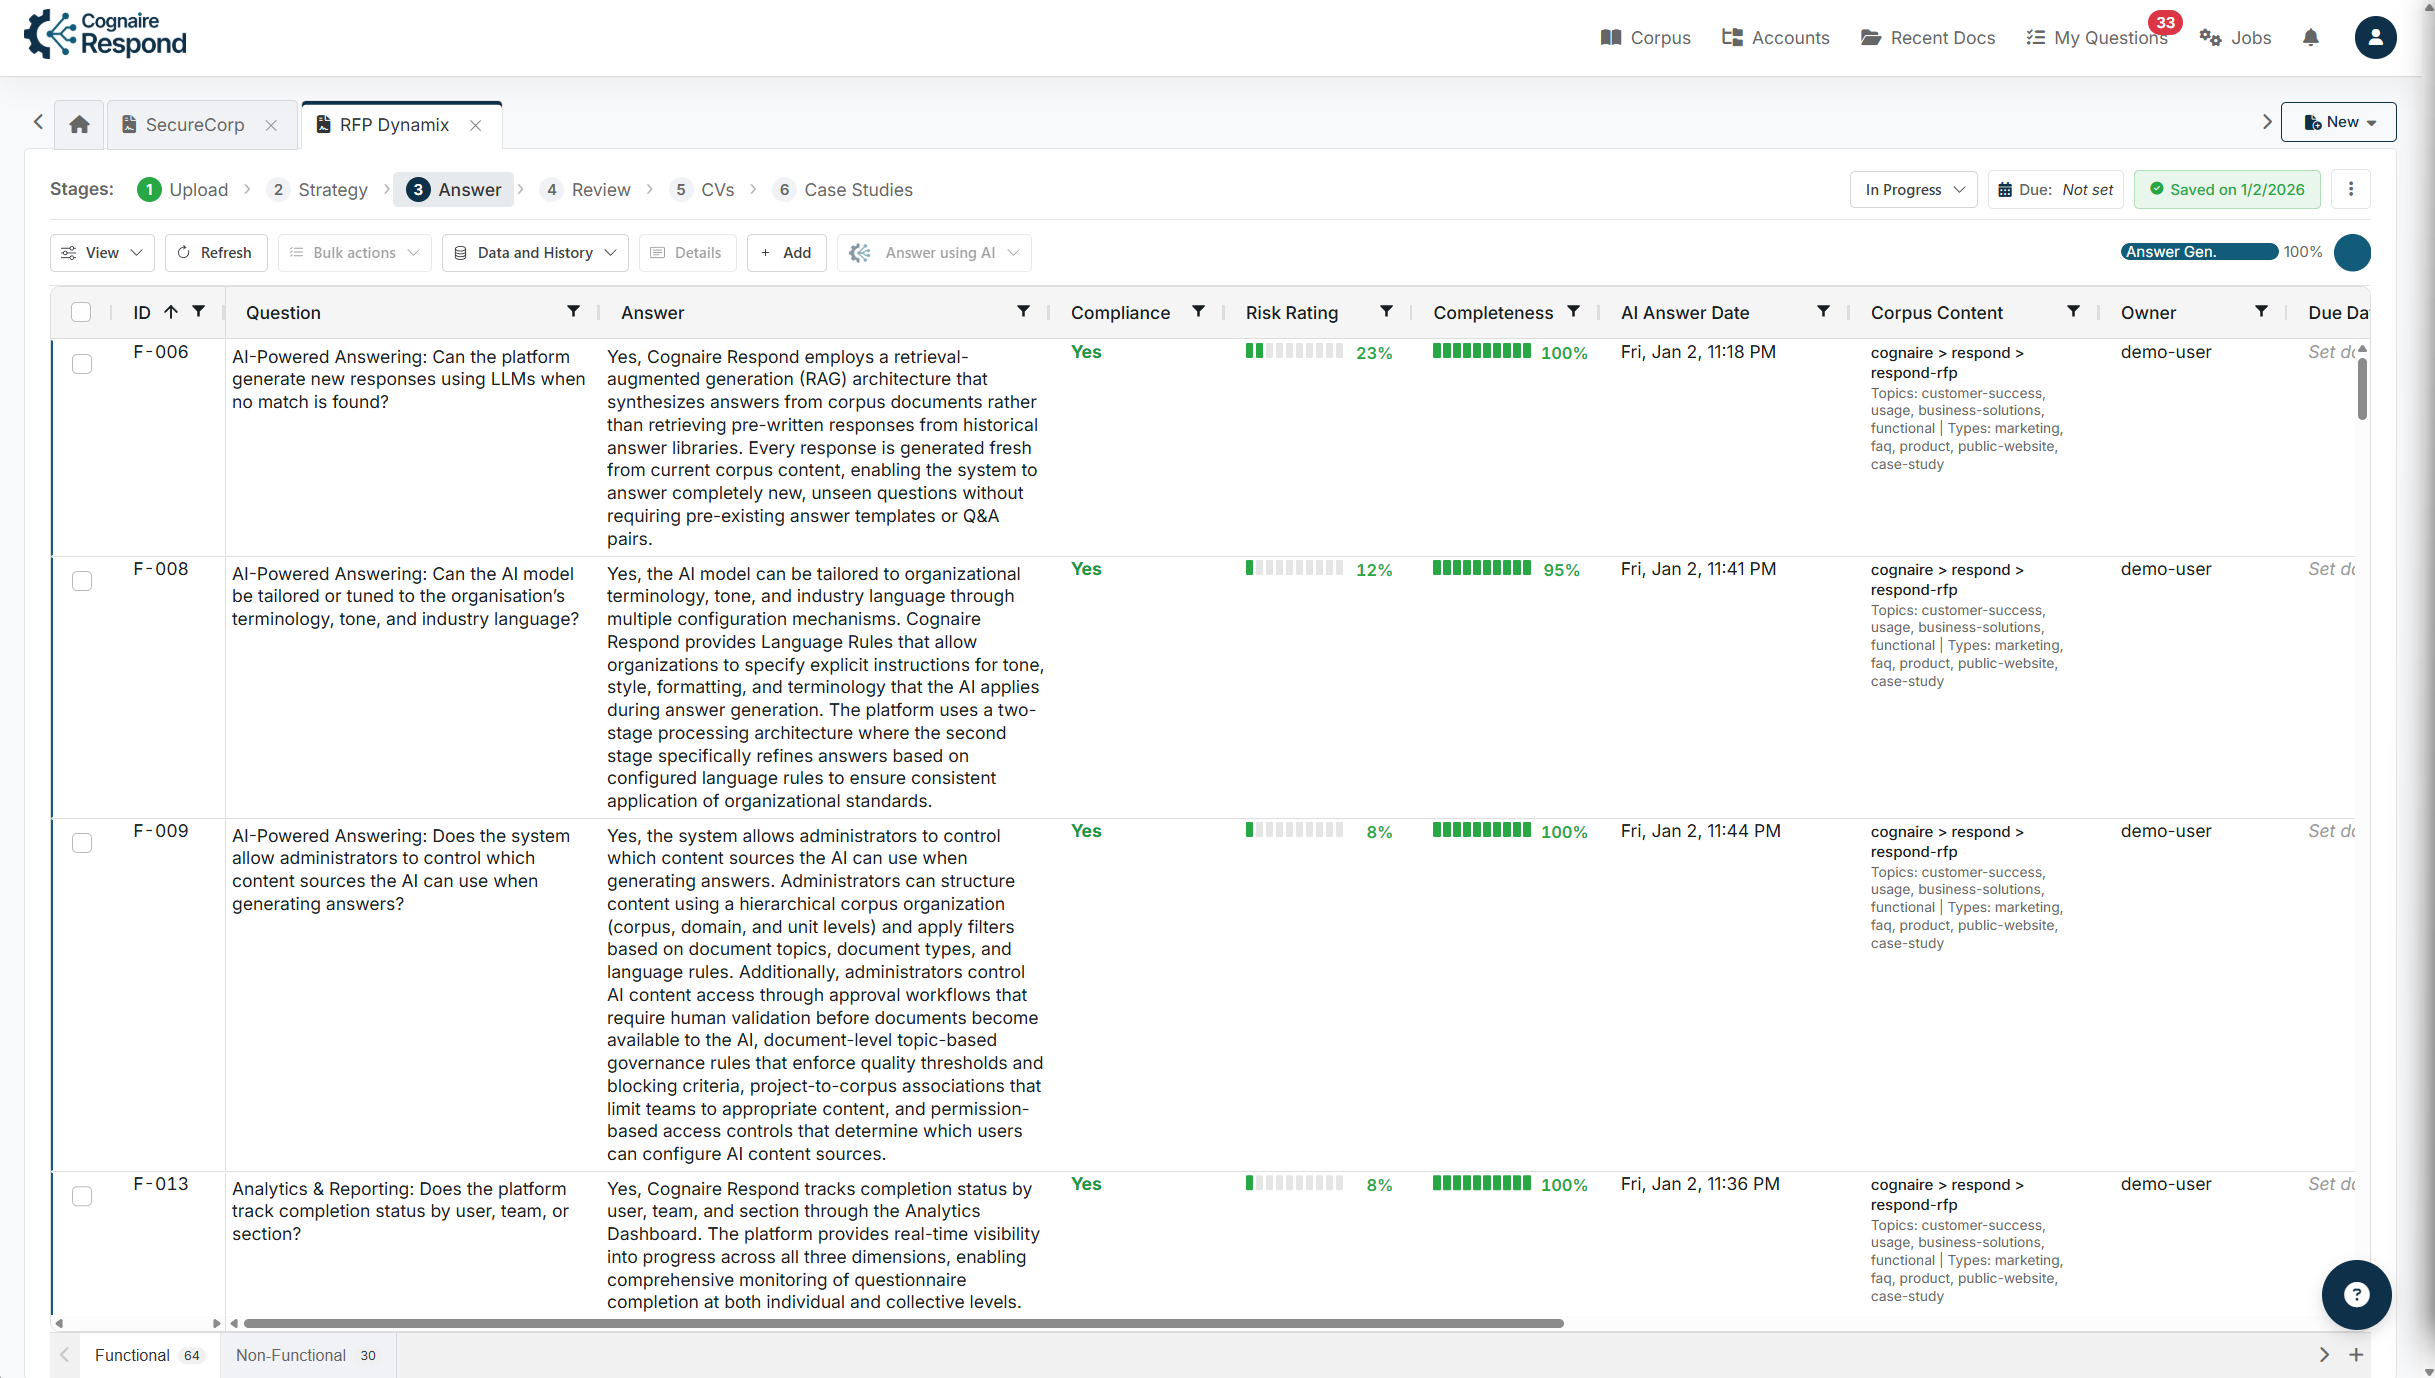Expand the View dropdown
The image size is (2435, 1378).
coord(102,253)
